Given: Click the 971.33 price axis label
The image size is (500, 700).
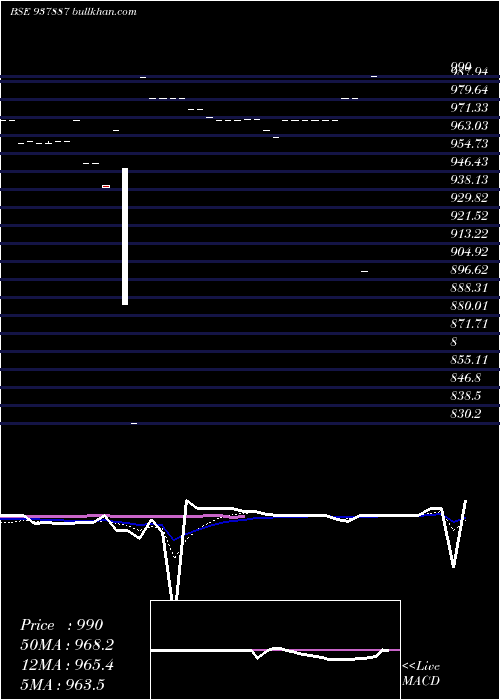Looking at the screenshot, I should point(469,108).
